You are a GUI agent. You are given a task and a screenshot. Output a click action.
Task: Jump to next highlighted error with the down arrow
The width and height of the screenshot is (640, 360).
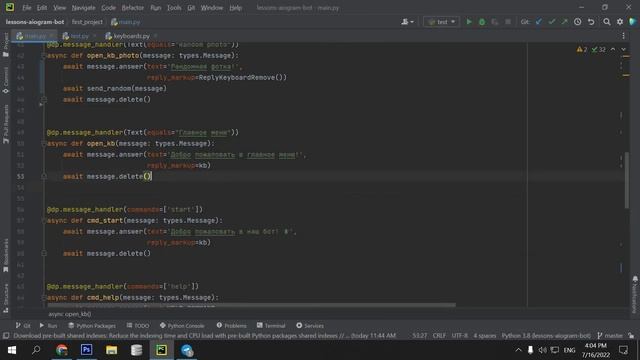[624, 49]
